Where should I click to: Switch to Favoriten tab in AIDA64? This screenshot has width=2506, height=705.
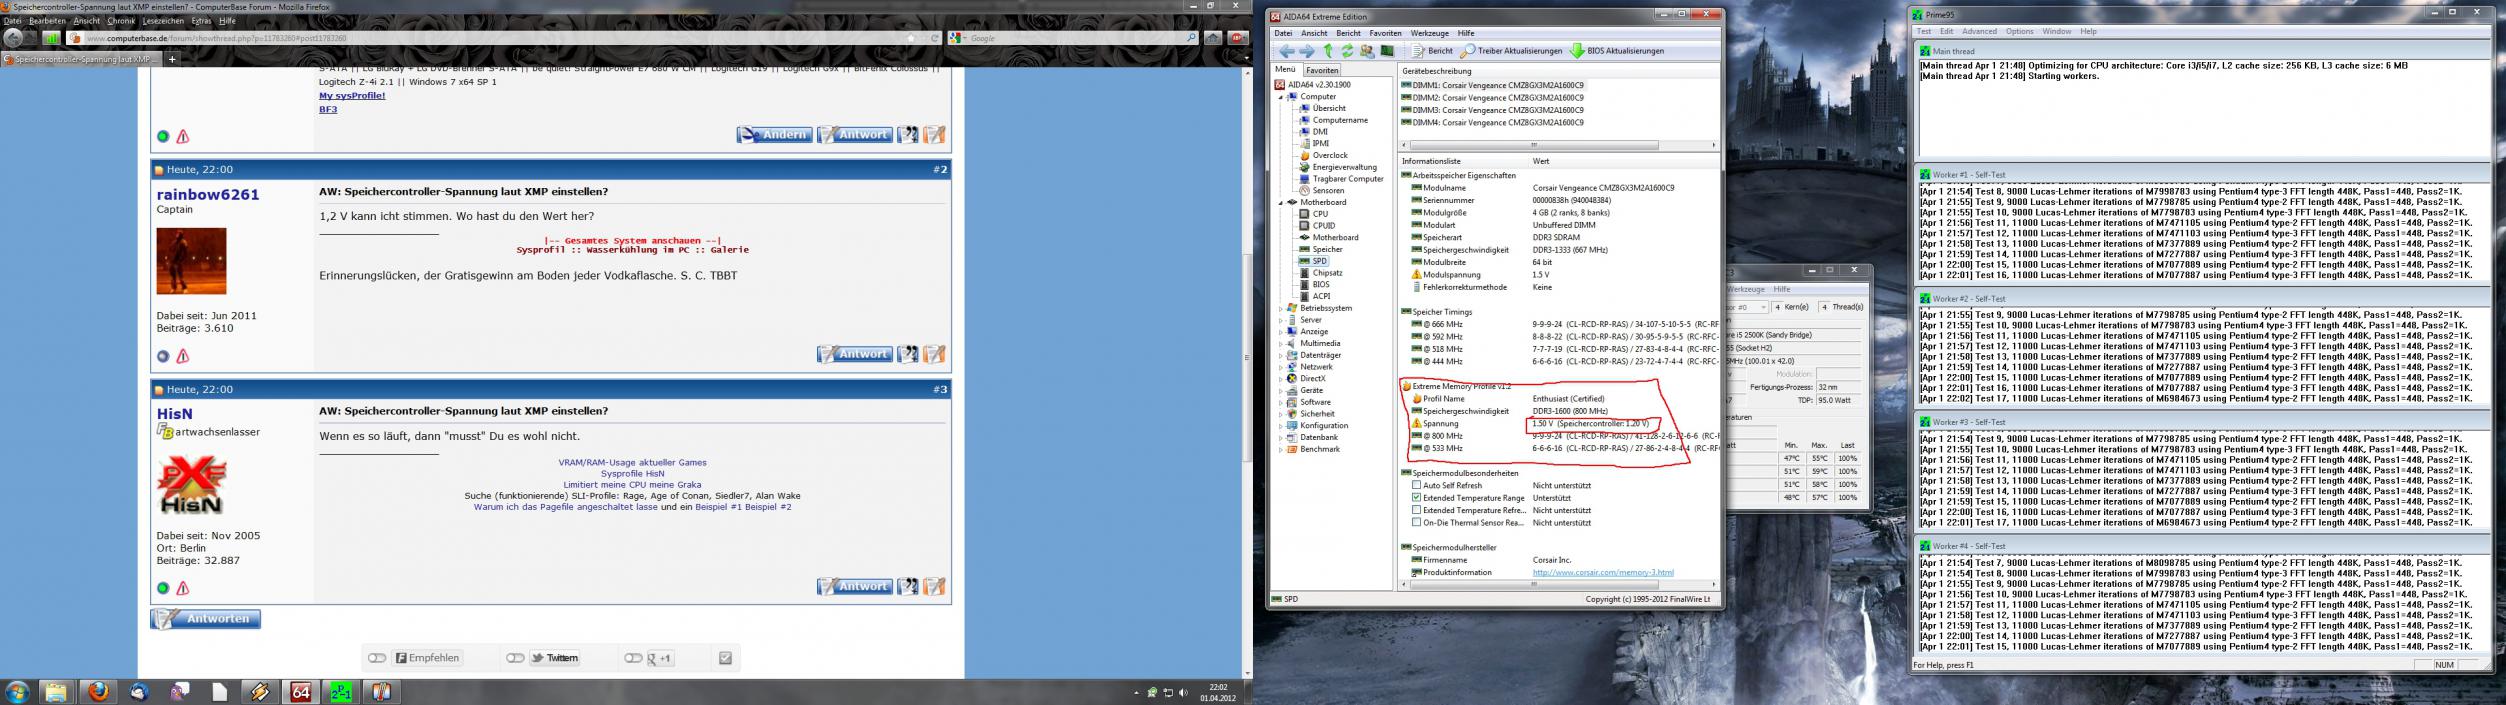pyautogui.click(x=1322, y=71)
